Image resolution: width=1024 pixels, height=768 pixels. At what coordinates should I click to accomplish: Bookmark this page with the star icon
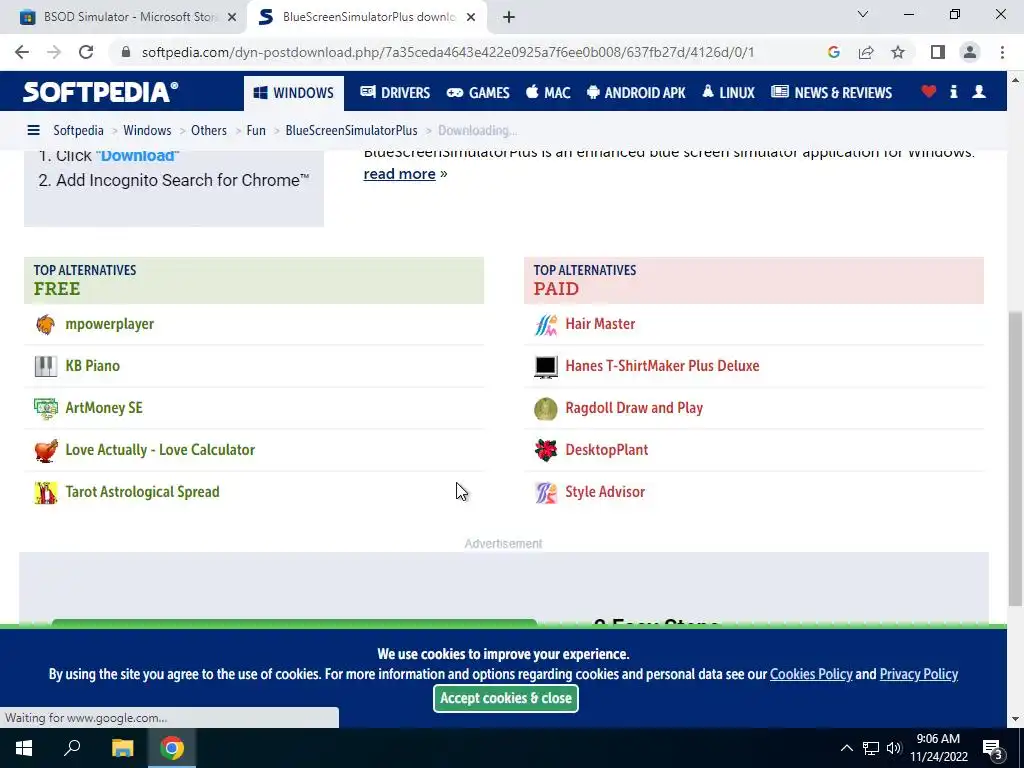point(898,52)
